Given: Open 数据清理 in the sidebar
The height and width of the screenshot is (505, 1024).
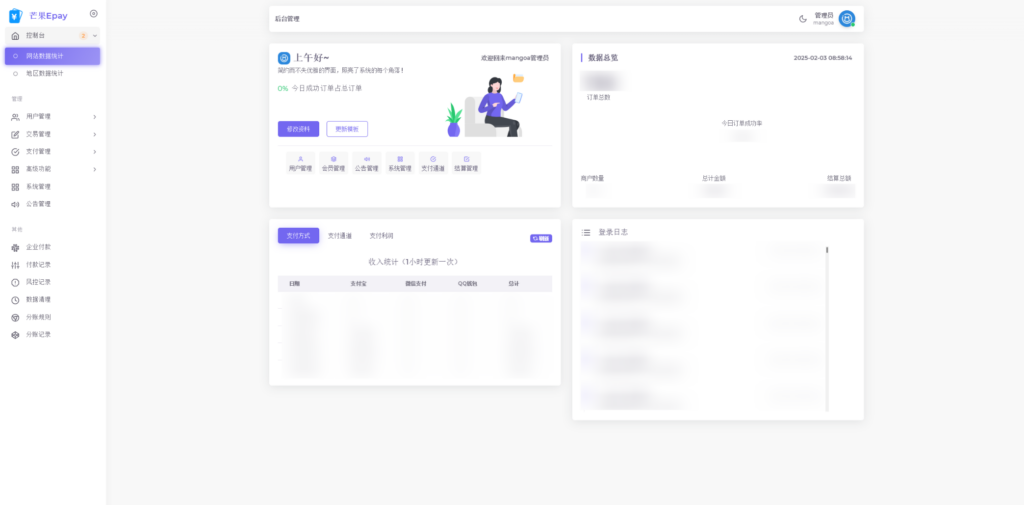Looking at the screenshot, I should (x=38, y=299).
